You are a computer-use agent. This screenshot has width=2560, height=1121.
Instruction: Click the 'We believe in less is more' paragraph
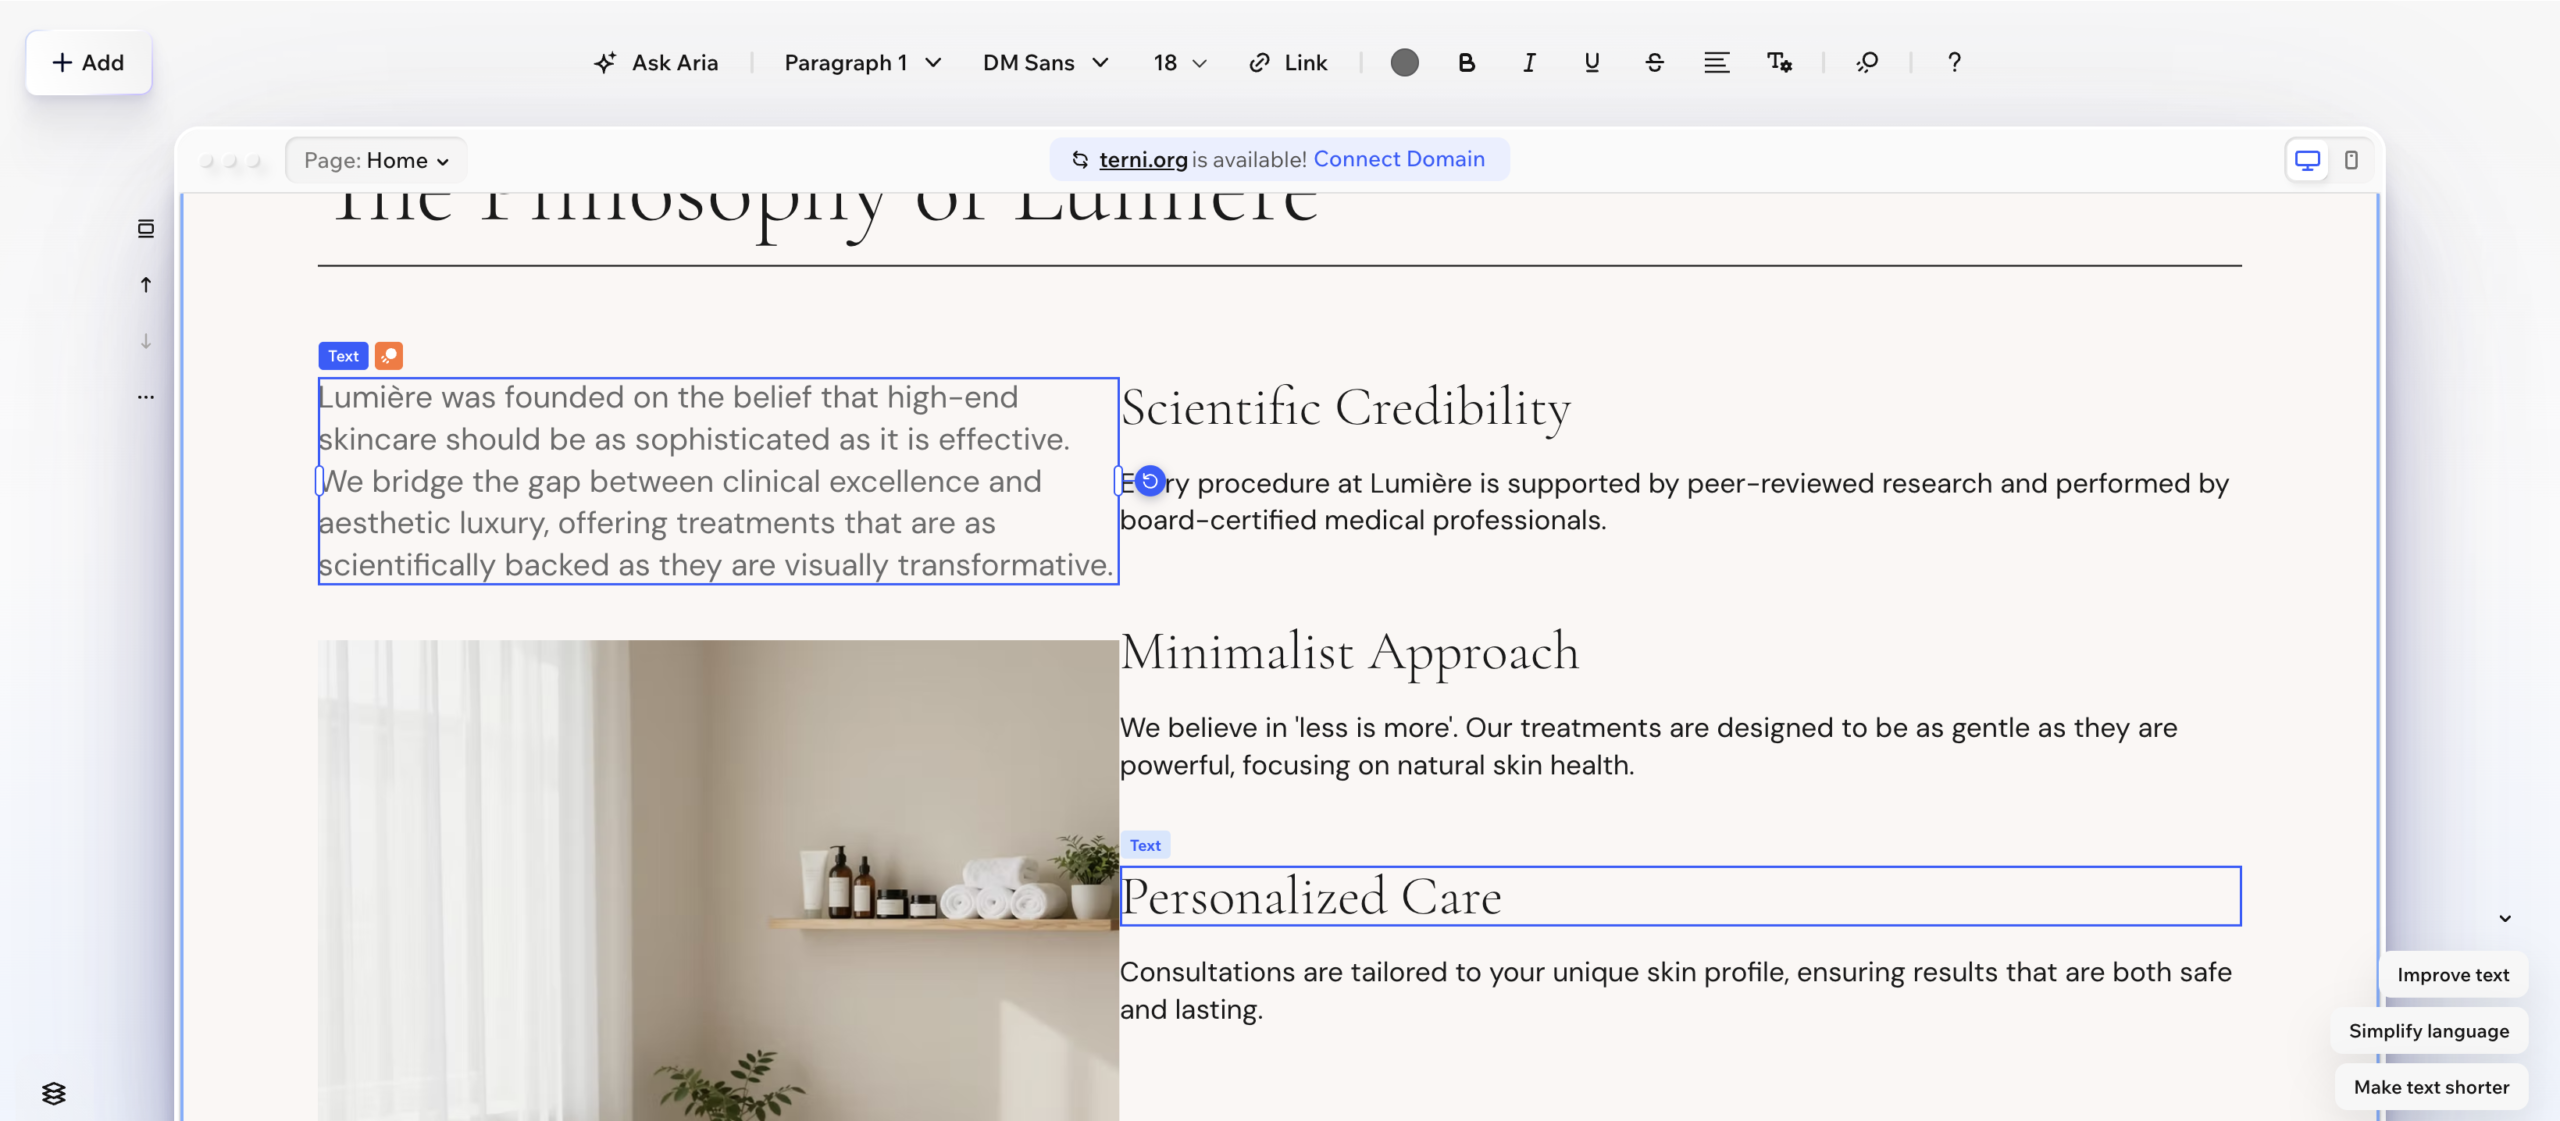coord(1648,746)
